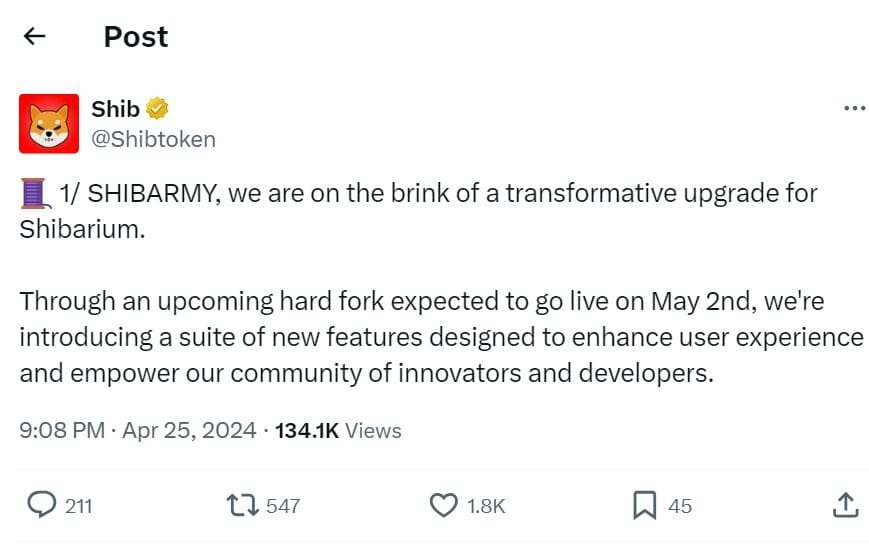Click the thread spool emoji
Viewport: 869px width, 545px height.
pyautogui.click(x=35, y=192)
